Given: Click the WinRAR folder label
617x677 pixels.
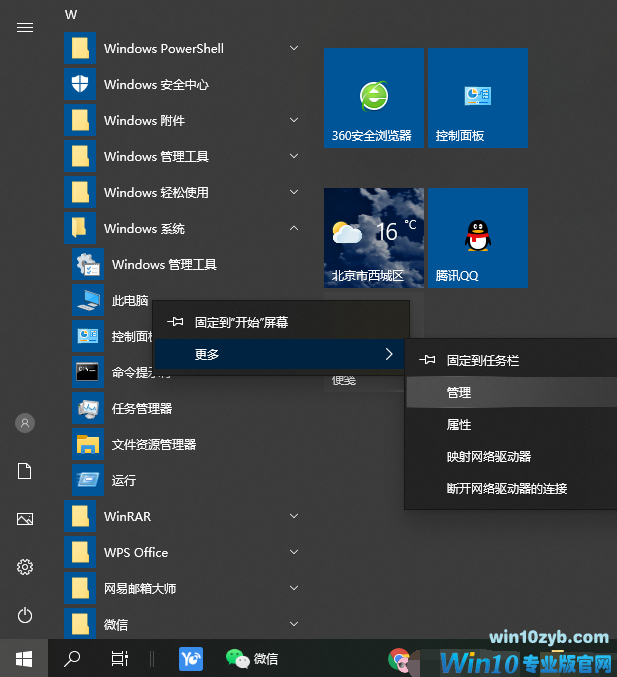Looking at the screenshot, I should tap(127, 516).
